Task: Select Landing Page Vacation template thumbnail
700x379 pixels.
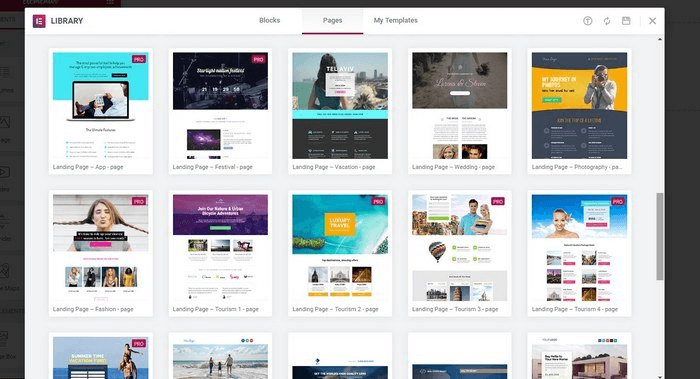Action: point(340,105)
